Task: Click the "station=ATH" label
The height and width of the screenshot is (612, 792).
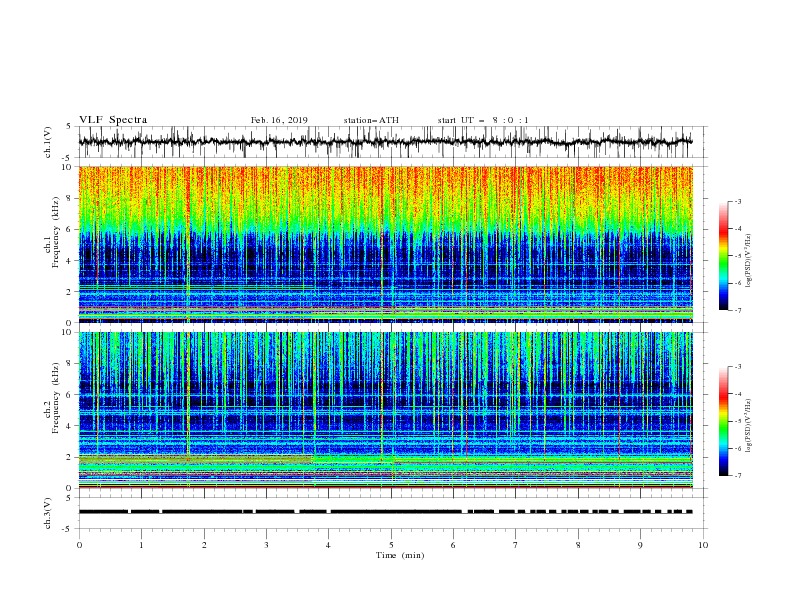Action: (371, 120)
